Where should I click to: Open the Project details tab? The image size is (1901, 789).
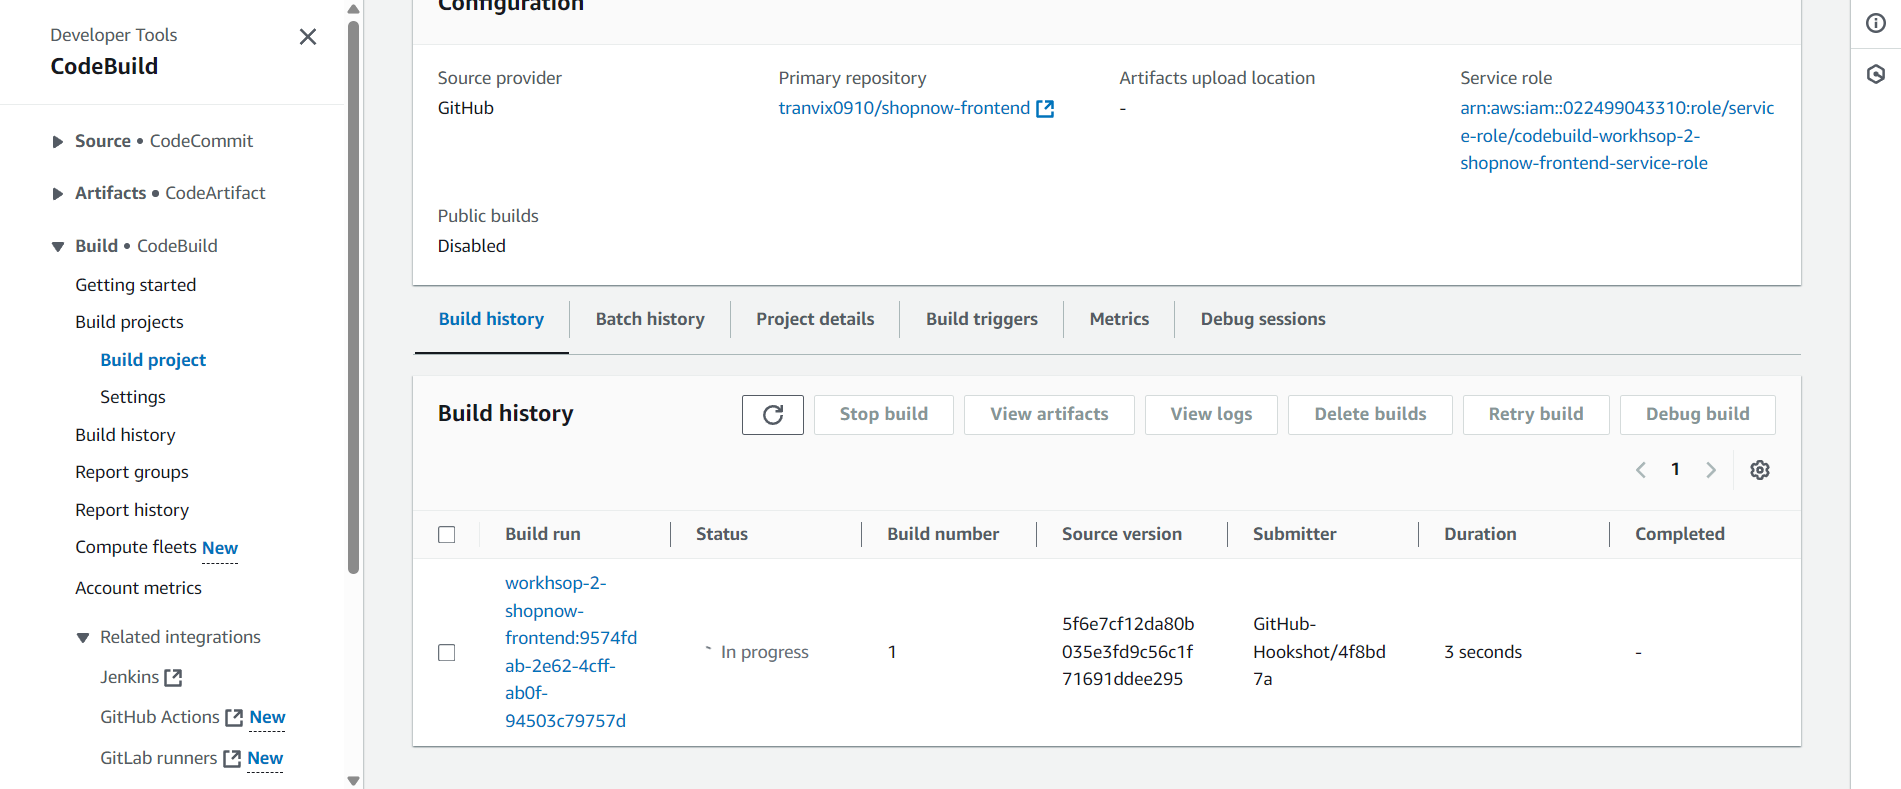(x=815, y=319)
